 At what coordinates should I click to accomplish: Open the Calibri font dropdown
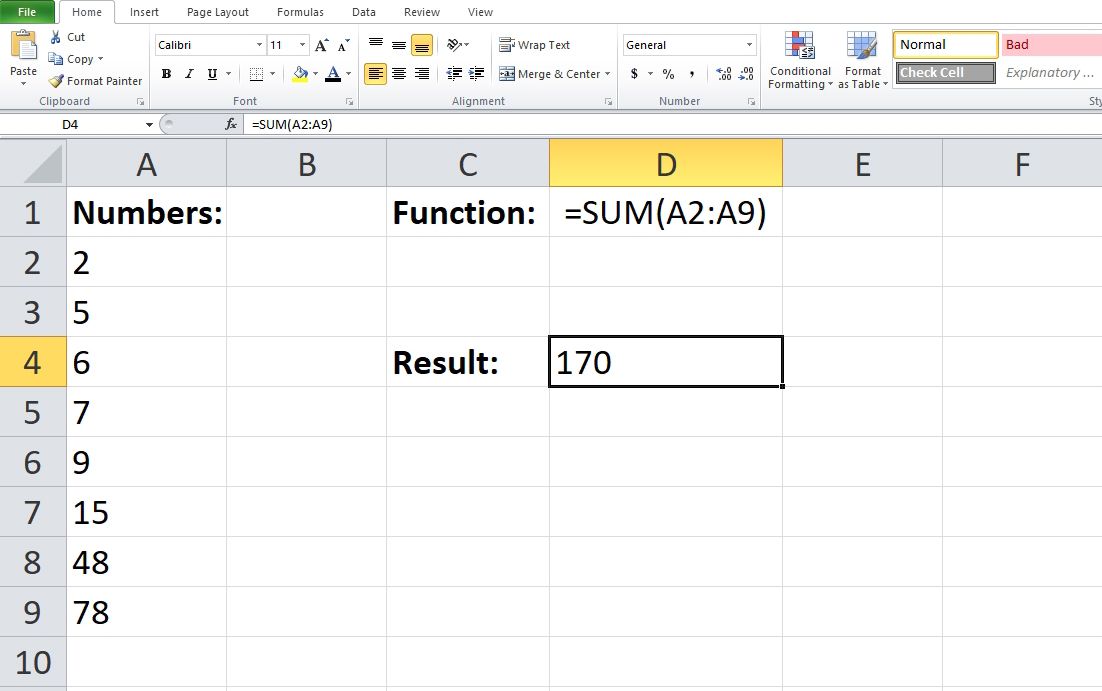pyautogui.click(x=258, y=44)
